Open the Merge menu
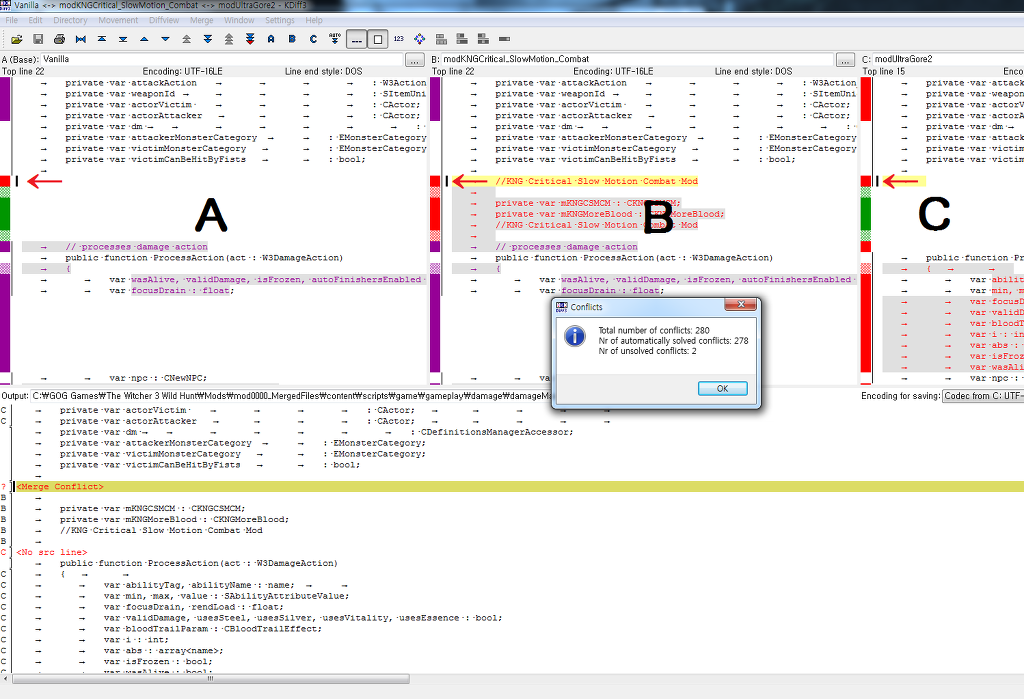1024x699 pixels. [x=201, y=20]
